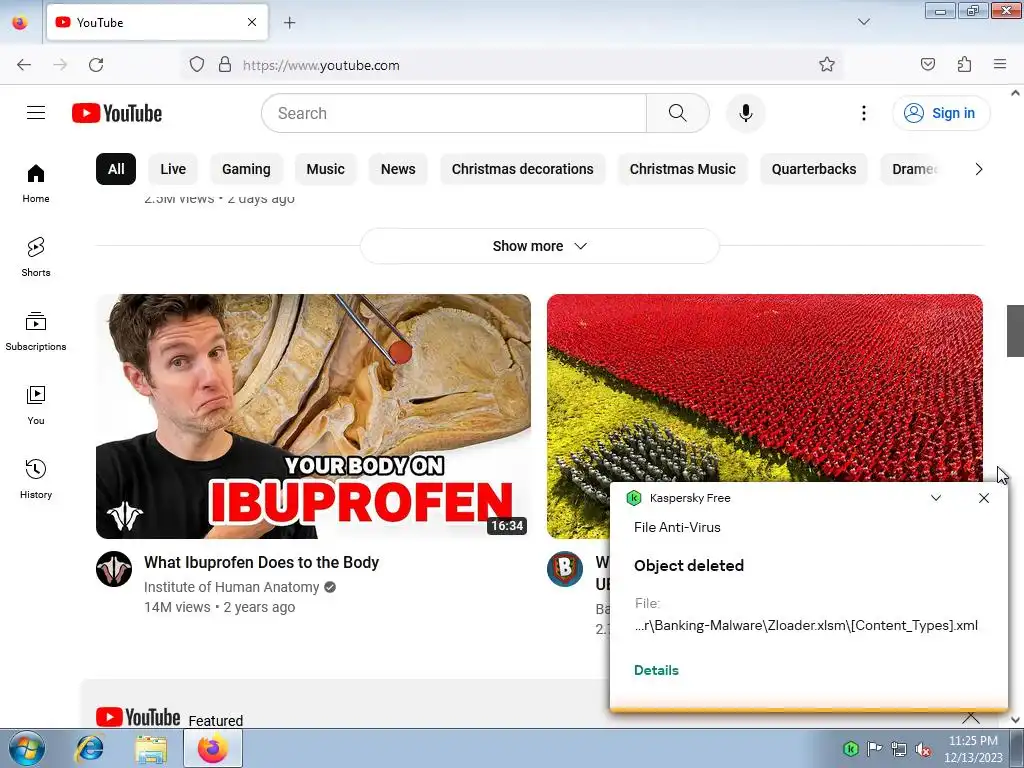Launch Internet Explorer from taskbar
1024x768 pixels.
(x=89, y=748)
